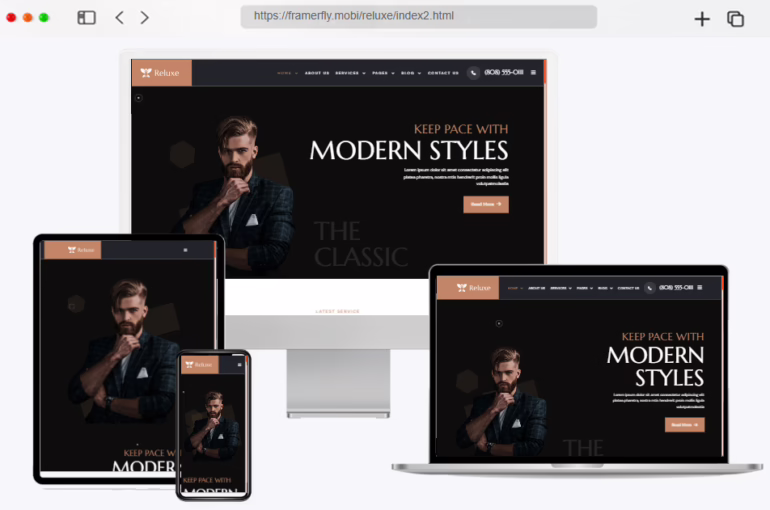
Task: Open hamburger menu on the phone
Action: [240, 365]
